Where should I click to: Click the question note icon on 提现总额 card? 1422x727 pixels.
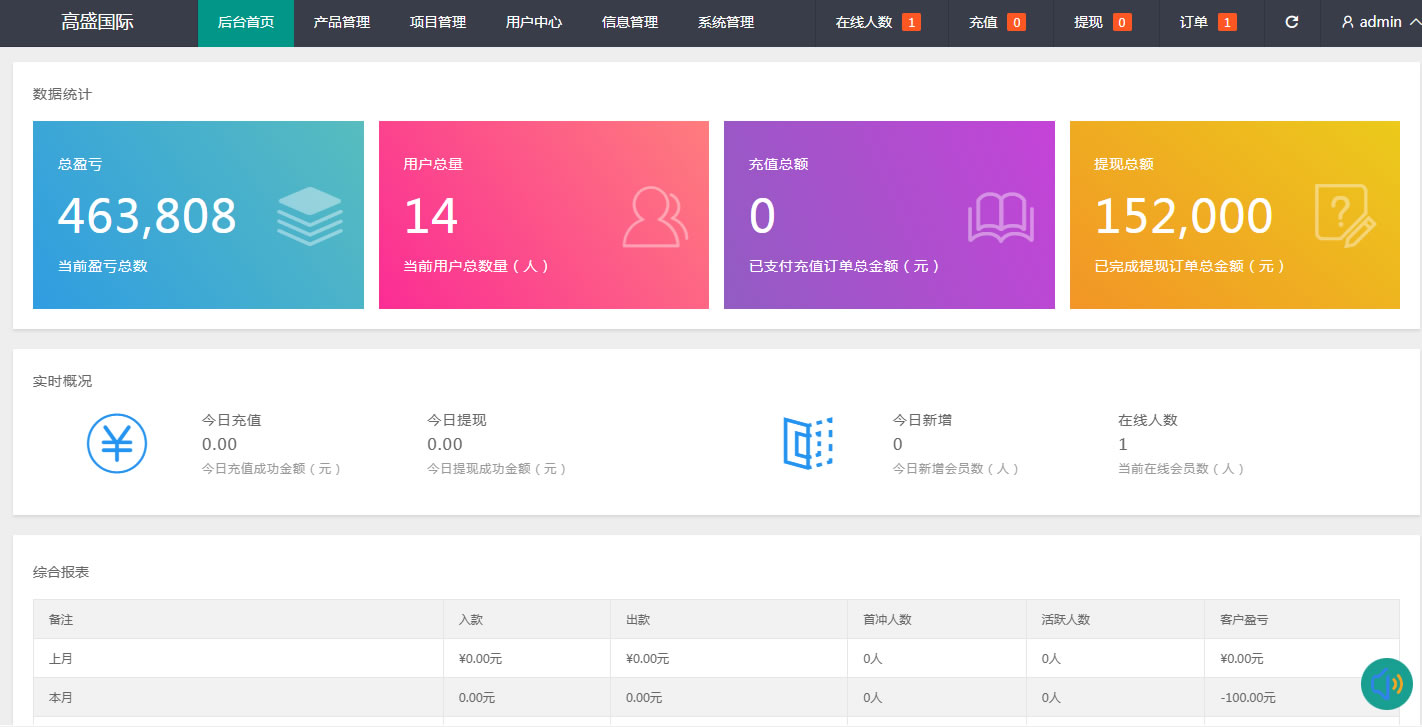point(1345,216)
